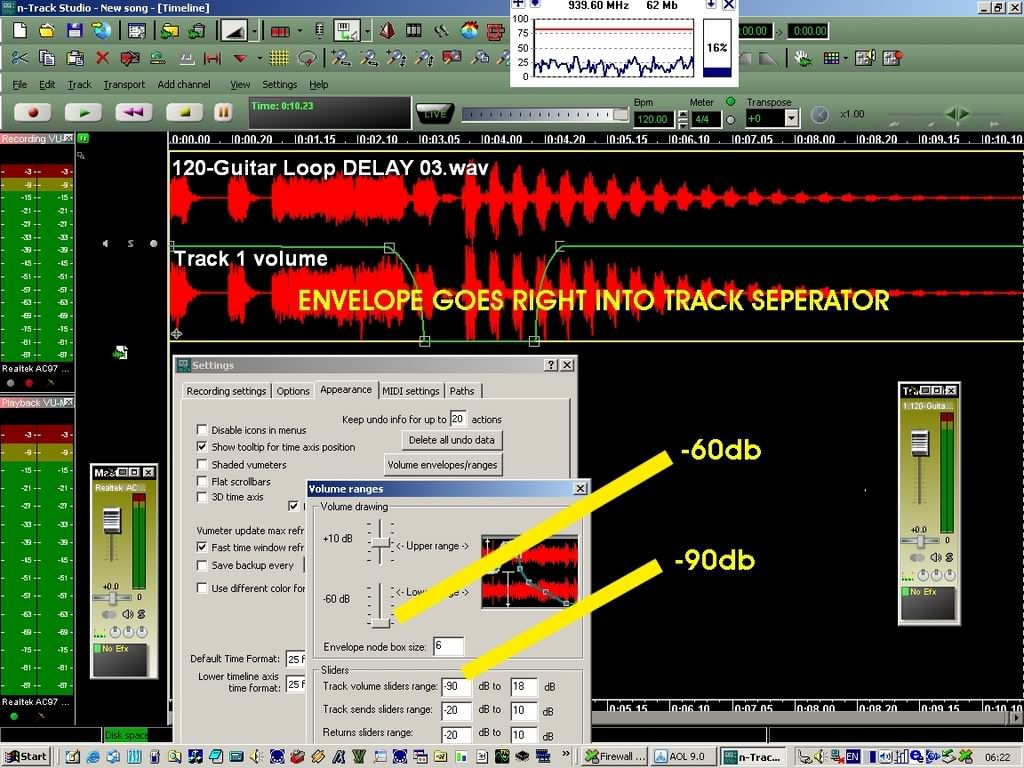Save the song with the floppy disk icon
This screenshot has height=768, width=1024.
(x=74, y=31)
